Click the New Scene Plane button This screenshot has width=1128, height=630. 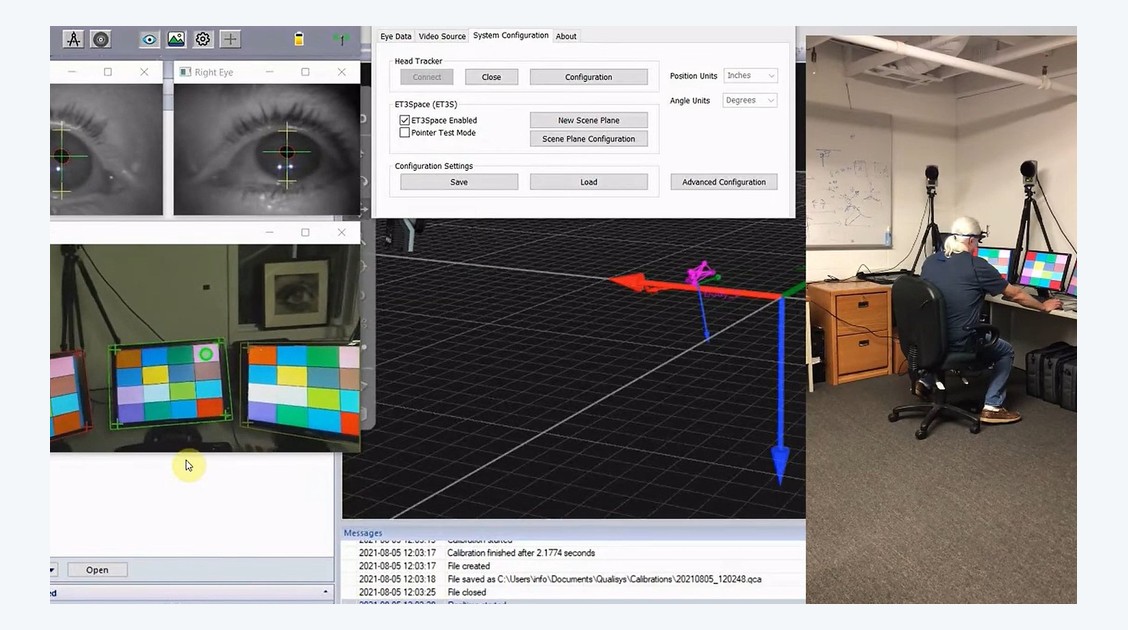588,120
